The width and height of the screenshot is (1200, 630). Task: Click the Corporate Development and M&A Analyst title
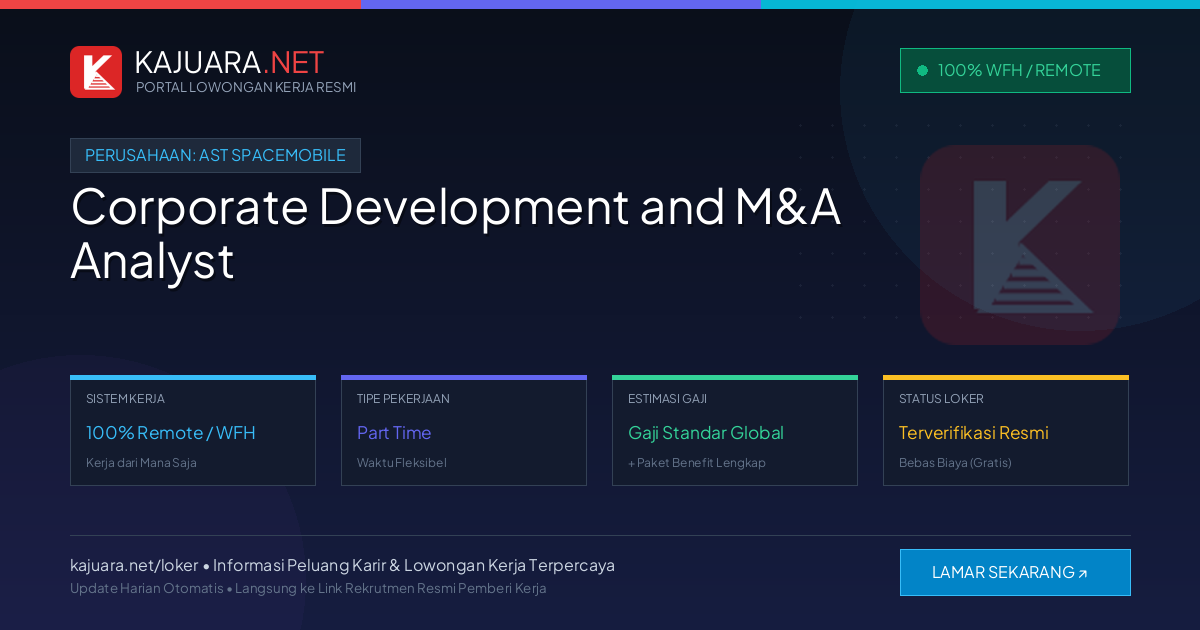tap(455, 233)
